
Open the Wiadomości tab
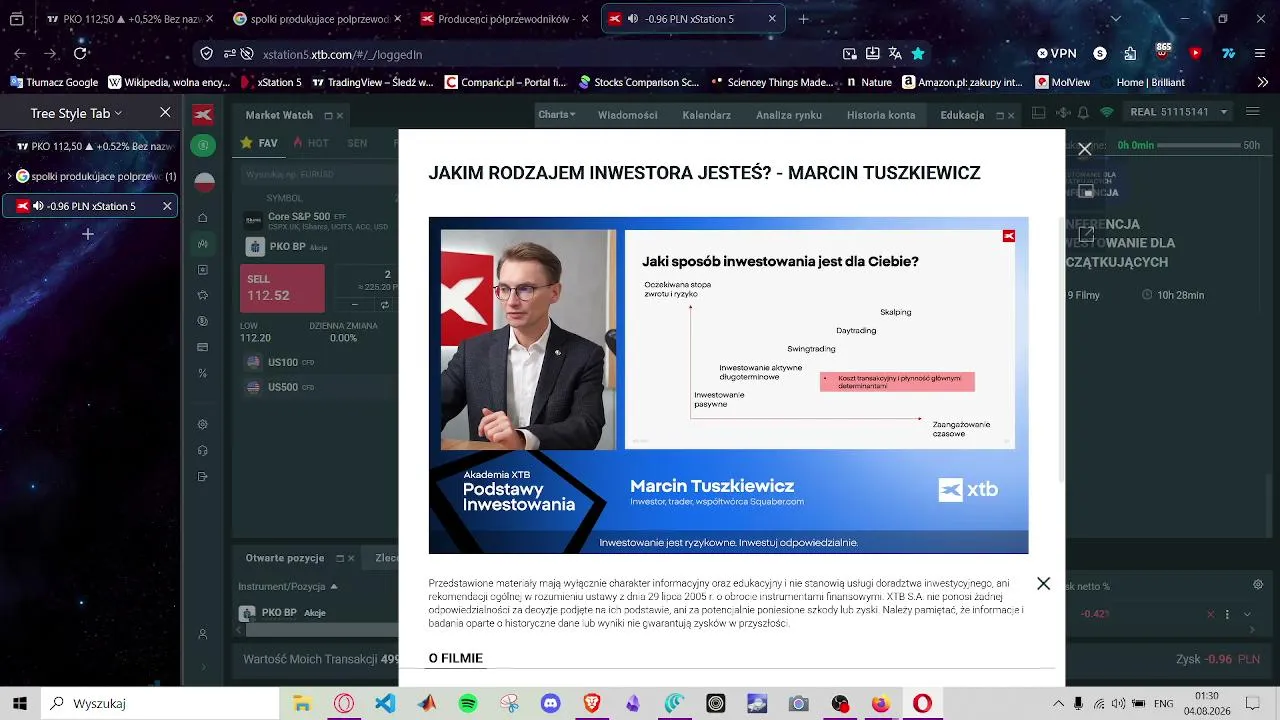(x=628, y=115)
